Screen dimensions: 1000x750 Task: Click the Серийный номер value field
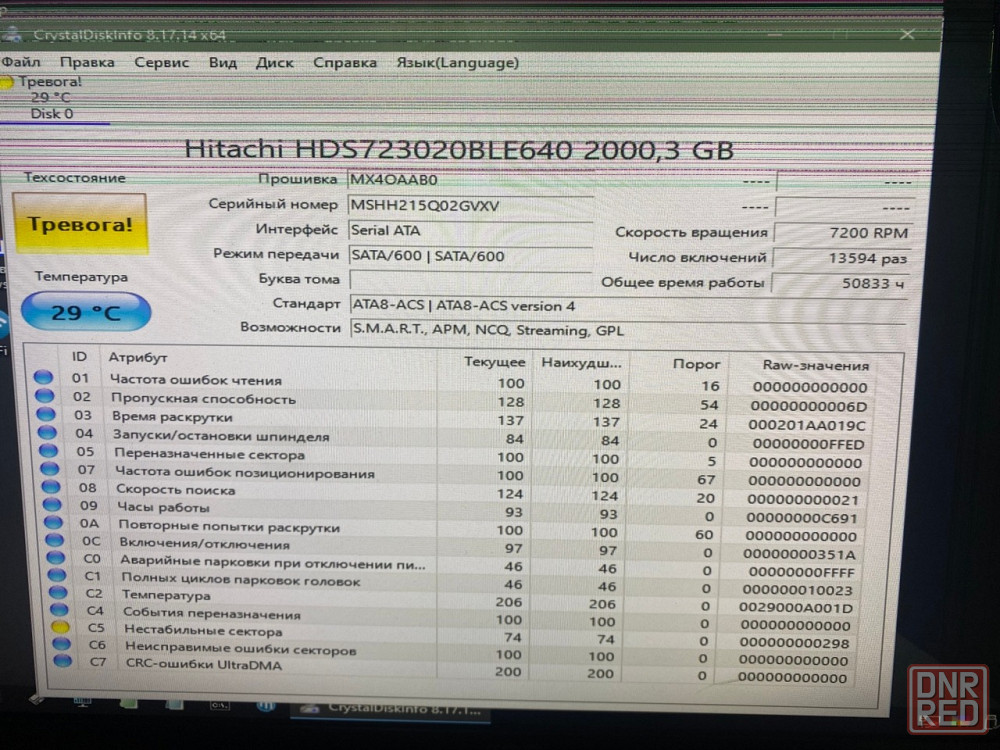point(468,205)
